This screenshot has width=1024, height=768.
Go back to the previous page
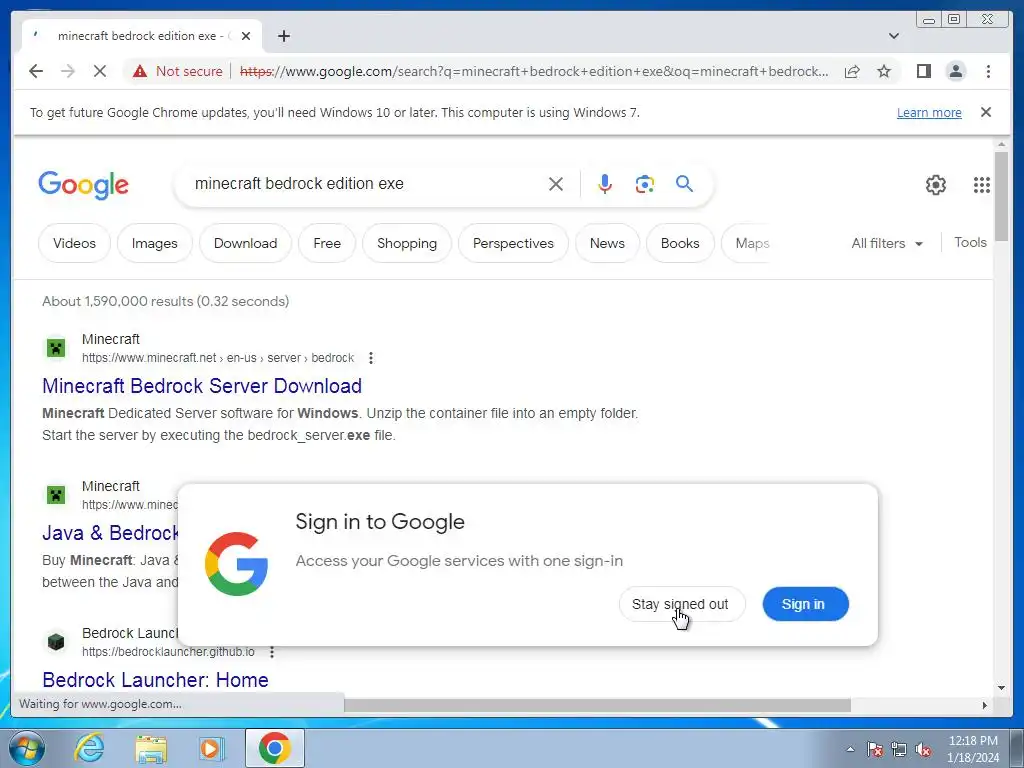pyautogui.click(x=36, y=71)
